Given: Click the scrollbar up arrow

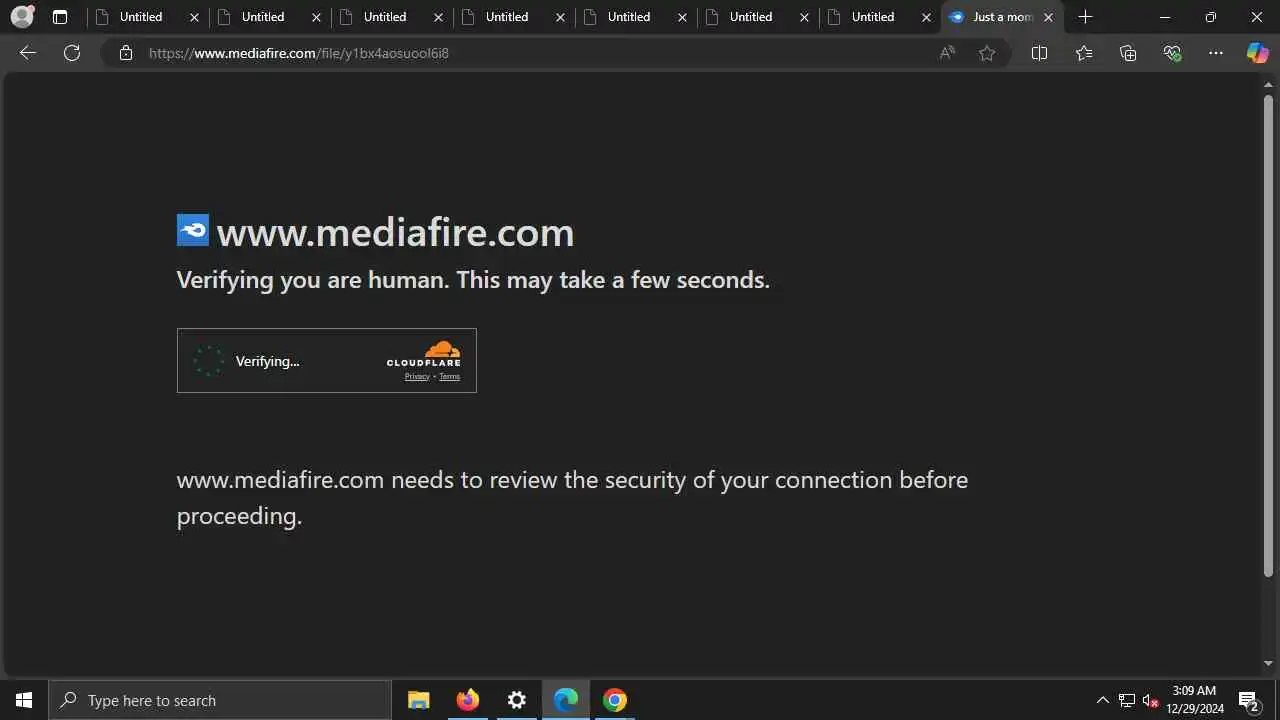Looking at the screenshot, I should 1268,84.
